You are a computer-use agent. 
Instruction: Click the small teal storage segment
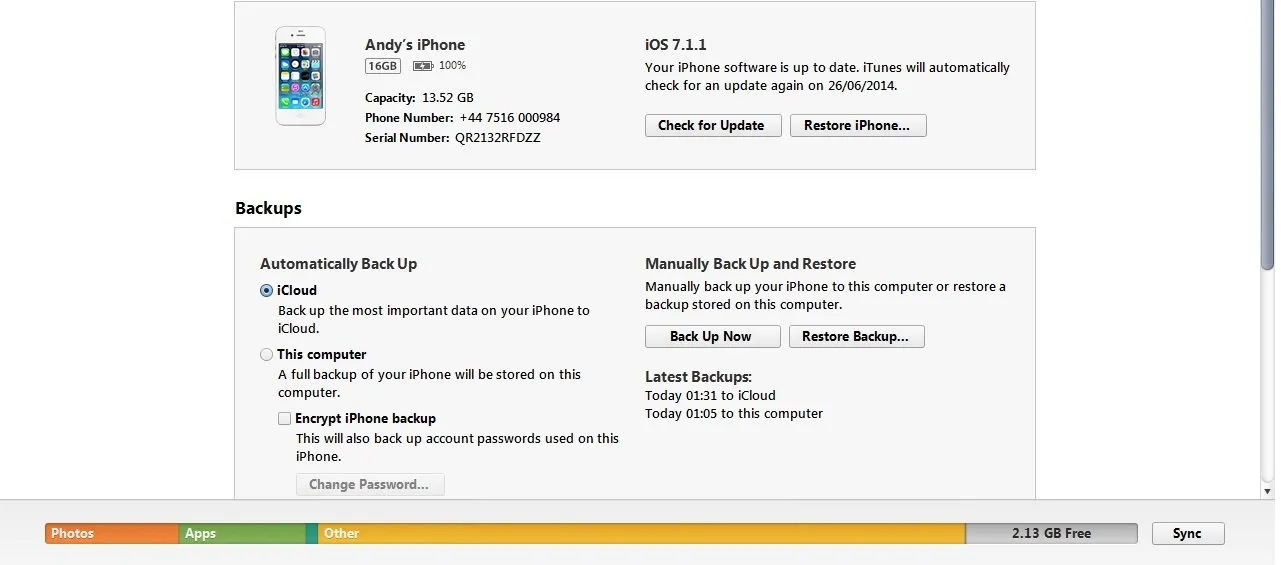point(311,533)
